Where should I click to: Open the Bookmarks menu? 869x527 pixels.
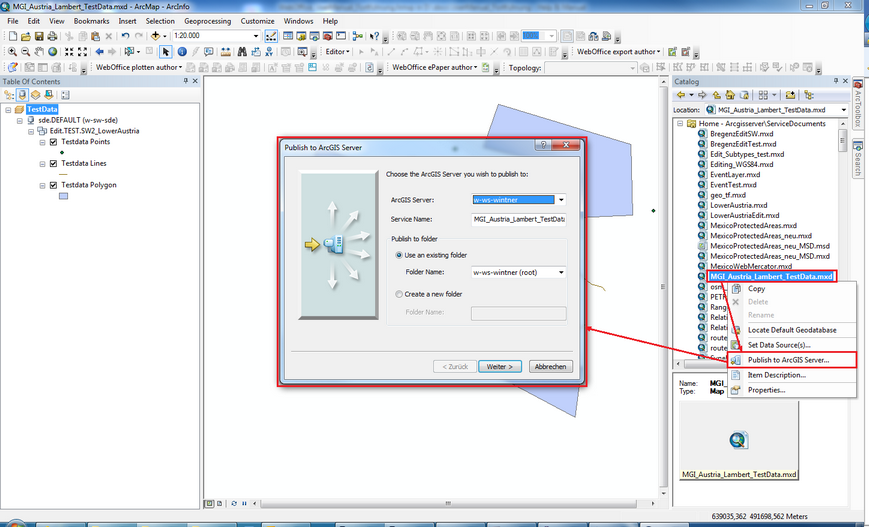point(91,21)
